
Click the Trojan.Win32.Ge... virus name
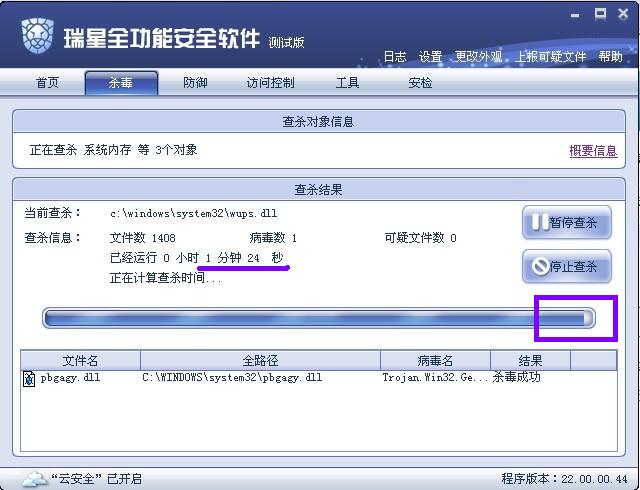pos(435,378)
